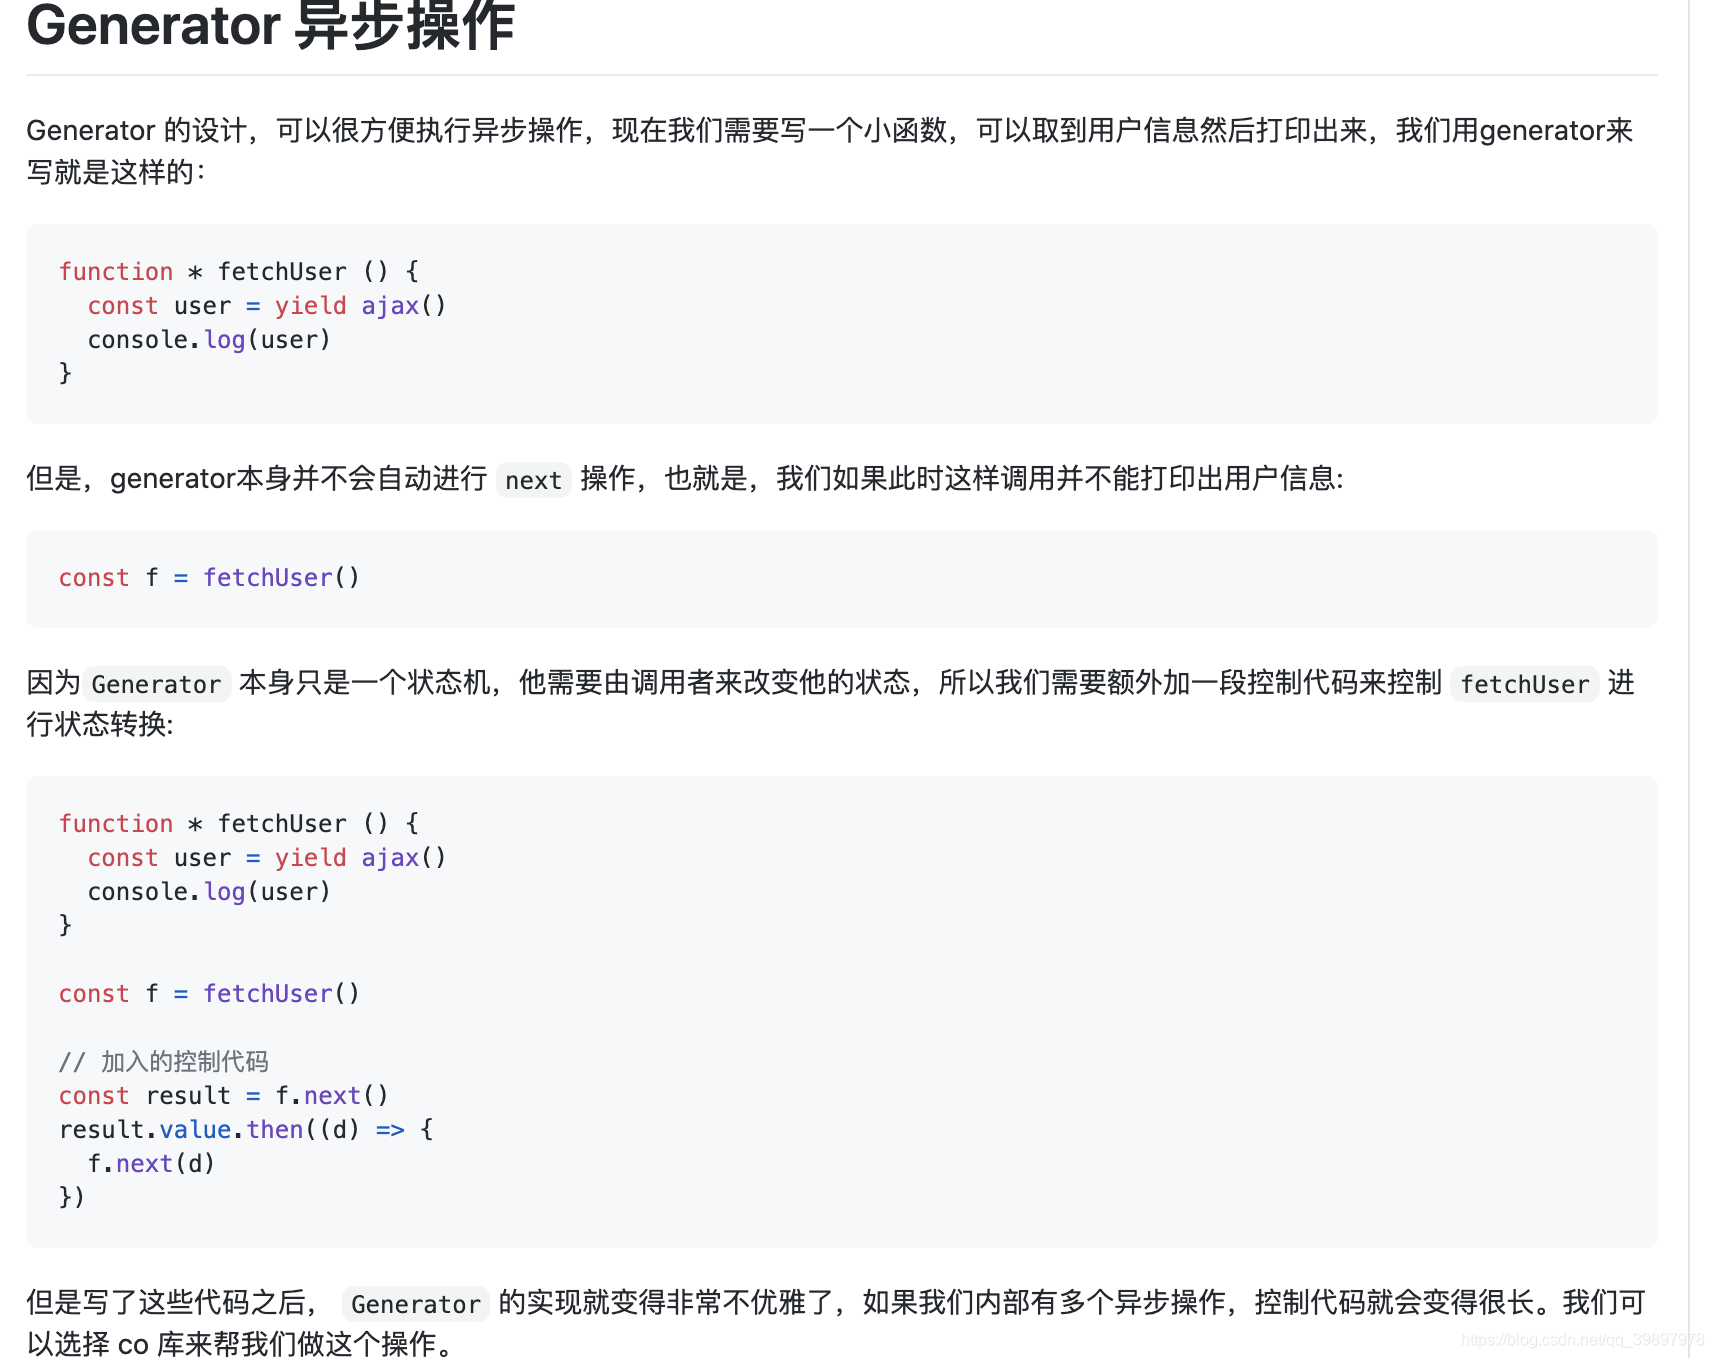The height and width of the screenshot is (1358, 1714).
Task: Click the paragraph starting '但是，generator本身'
Action: tap(685, 479)
